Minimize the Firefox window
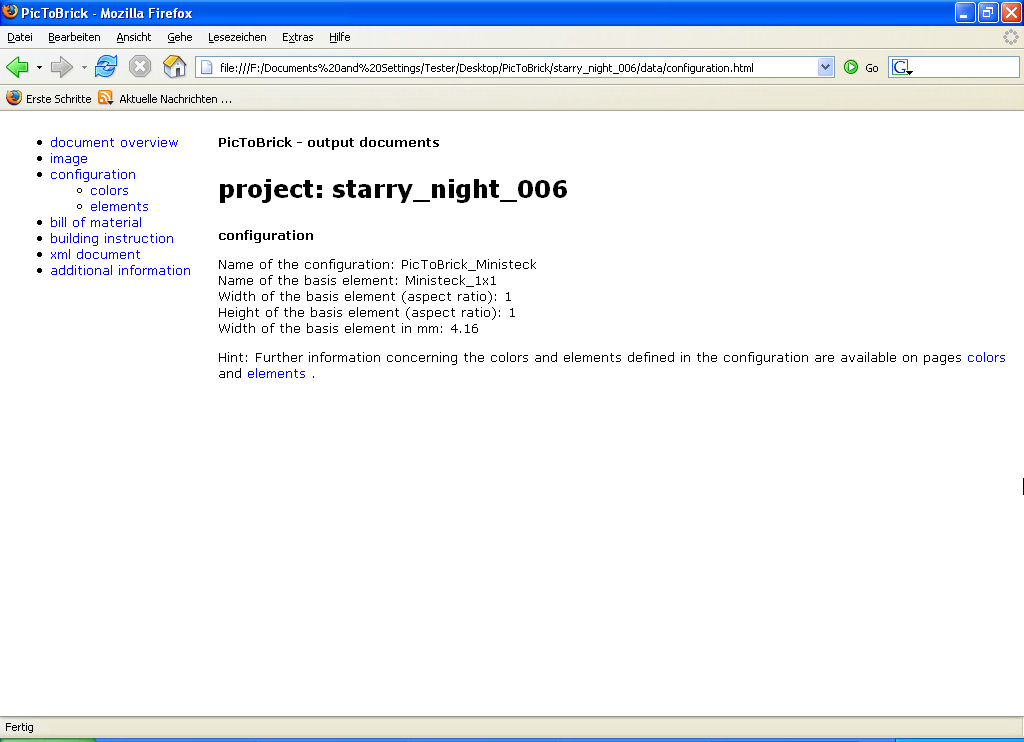This screenshot has height=742, width=1024. pyautogui.click(x=965, y=12)
